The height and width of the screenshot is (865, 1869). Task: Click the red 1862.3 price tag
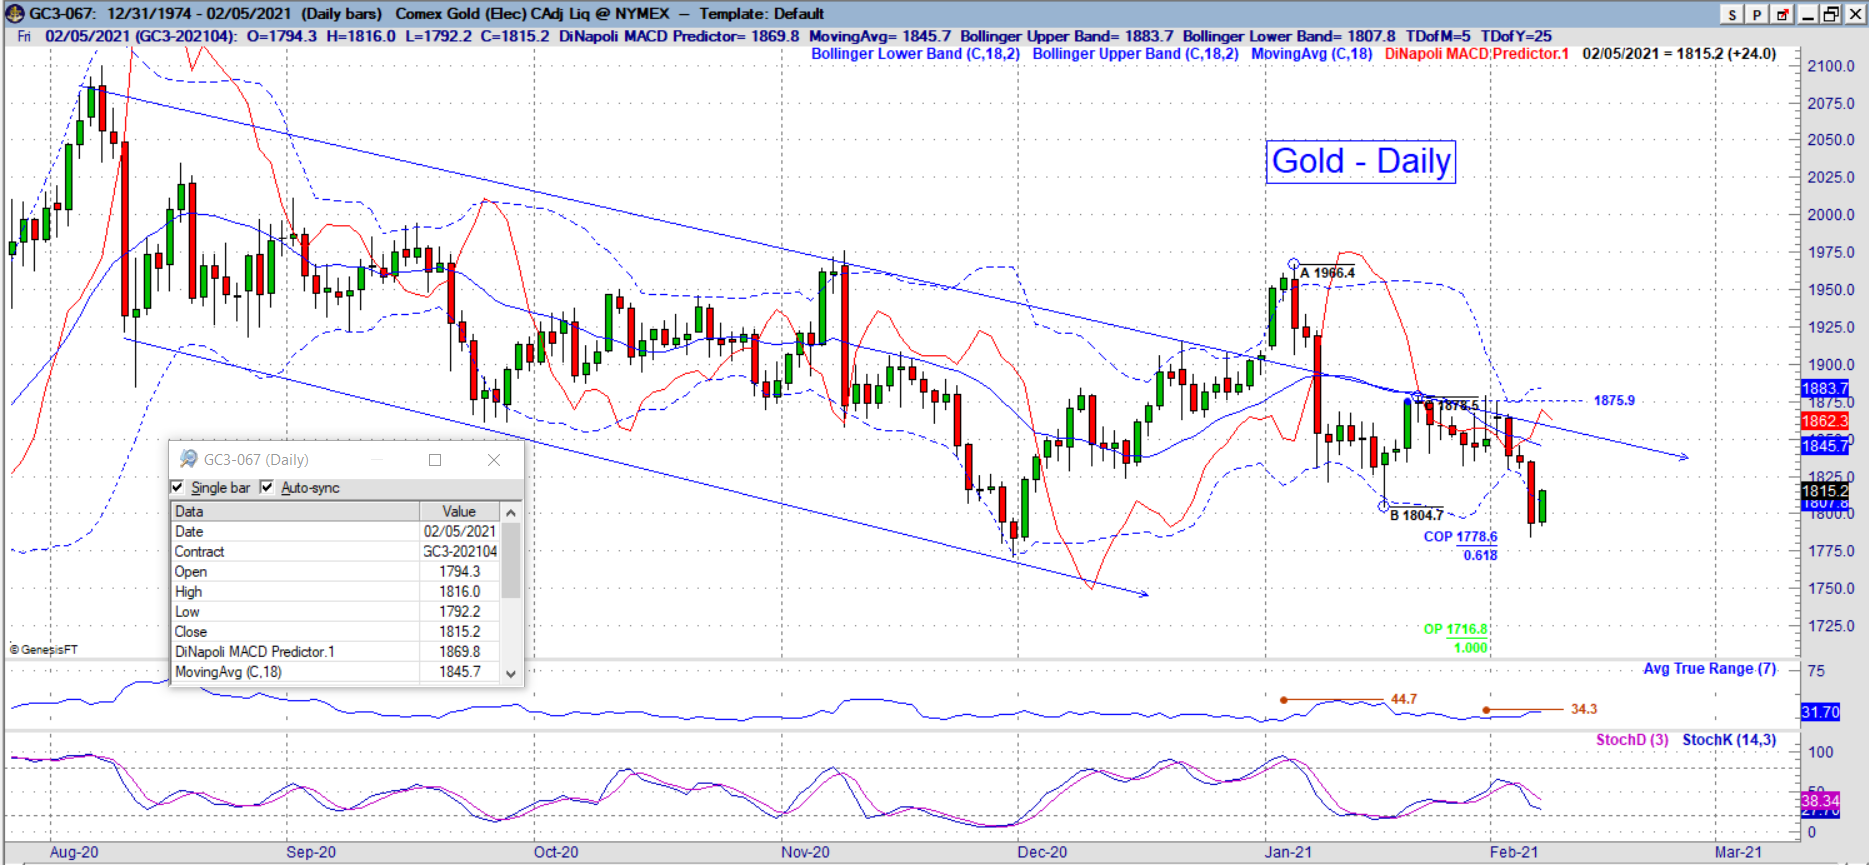tap(1825, 421)
